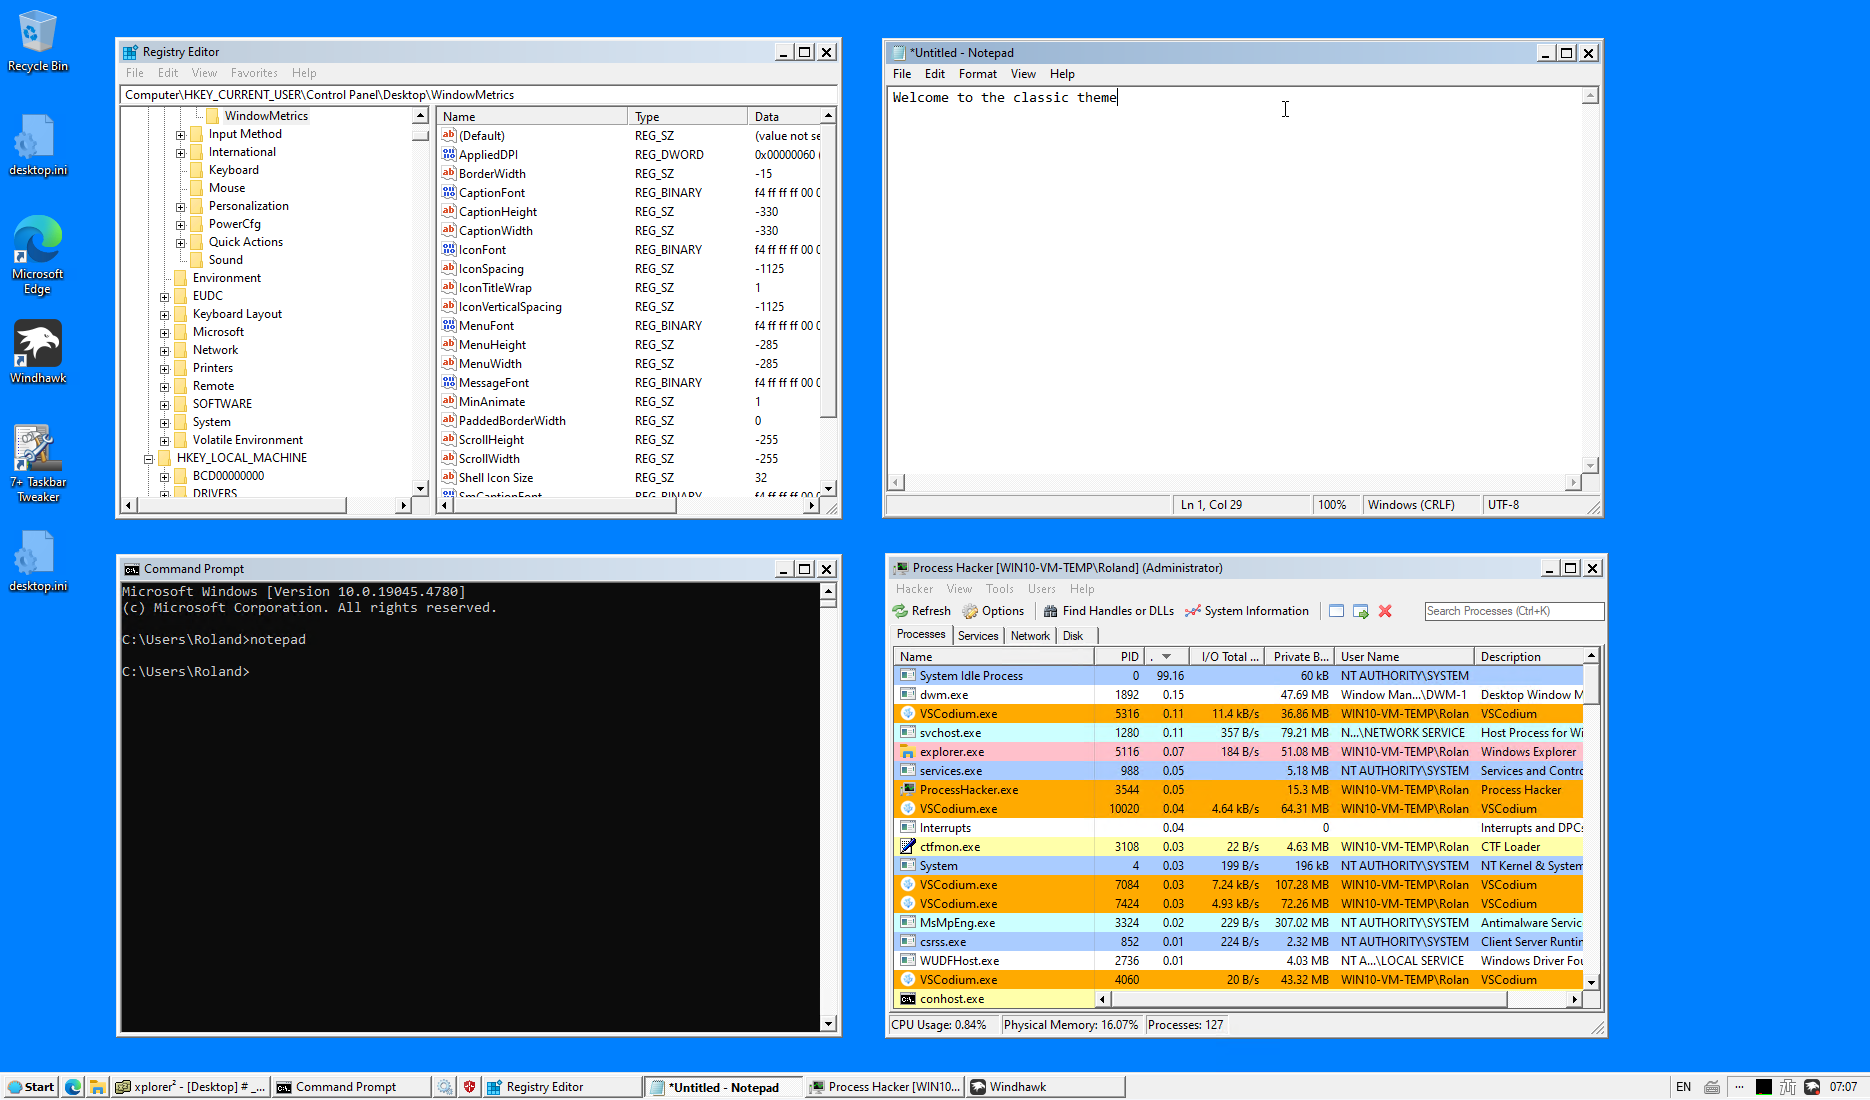Click inside the Search Processes box
Screen dimensions: 1870x1100
pos(1513,611)
